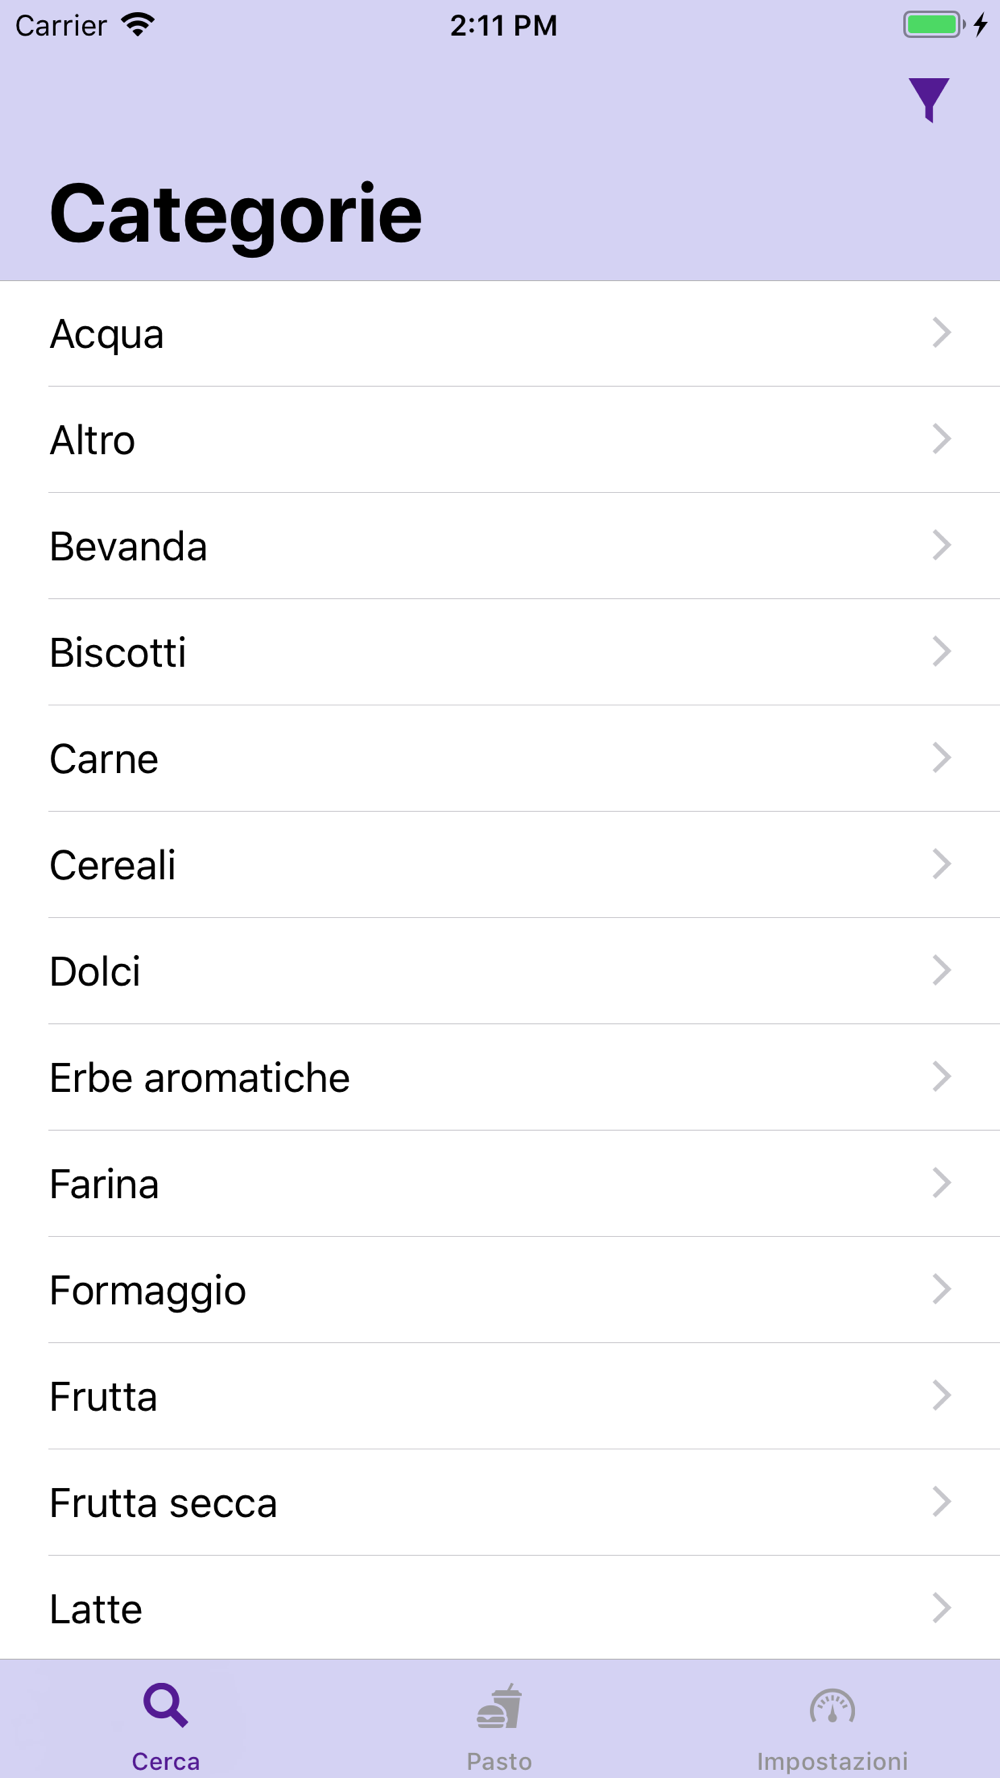The height and width of the screenshot is (1778, 1000).
Task: Open the filter funnel icon
Action: [929, 100]
